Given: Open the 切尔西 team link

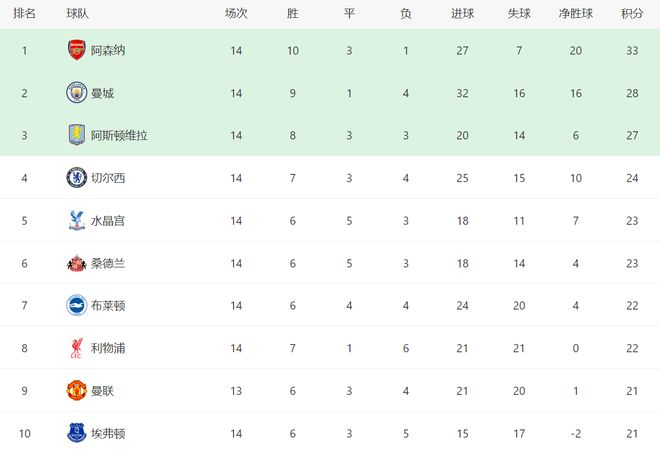Looking at the screenshot, I should (x=108, y=178).
